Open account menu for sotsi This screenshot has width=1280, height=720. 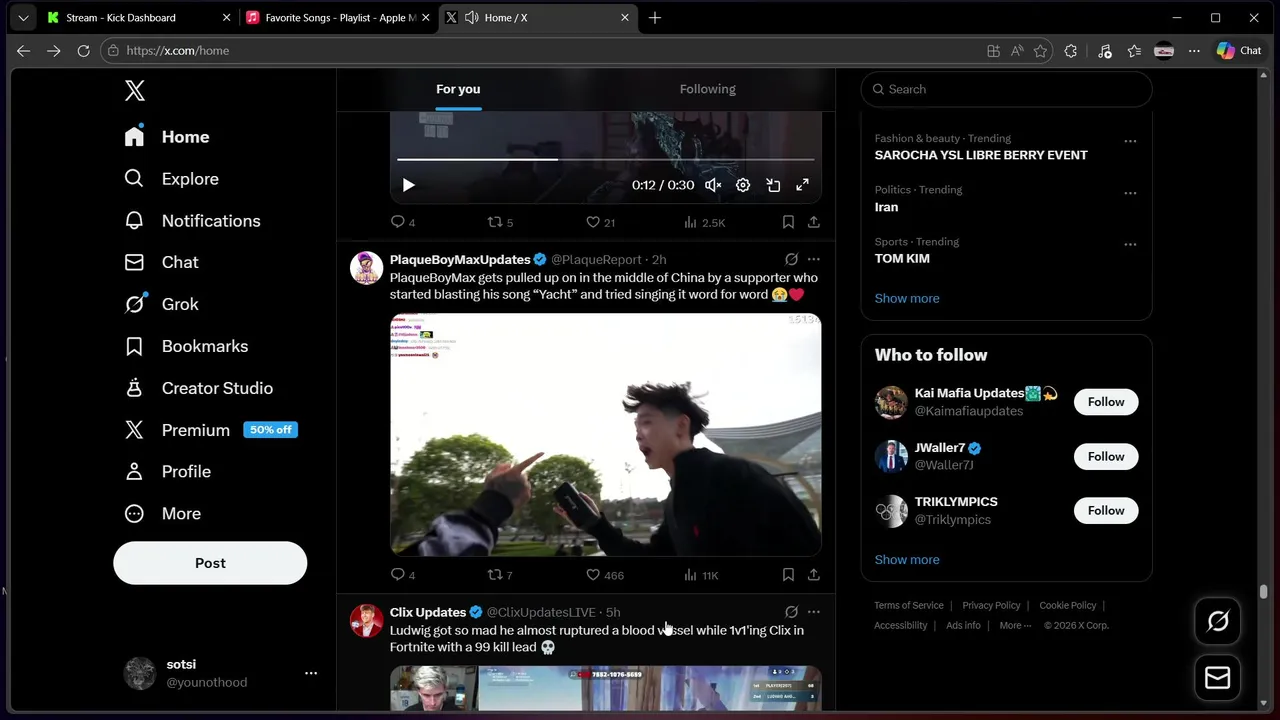coord(220,673)
